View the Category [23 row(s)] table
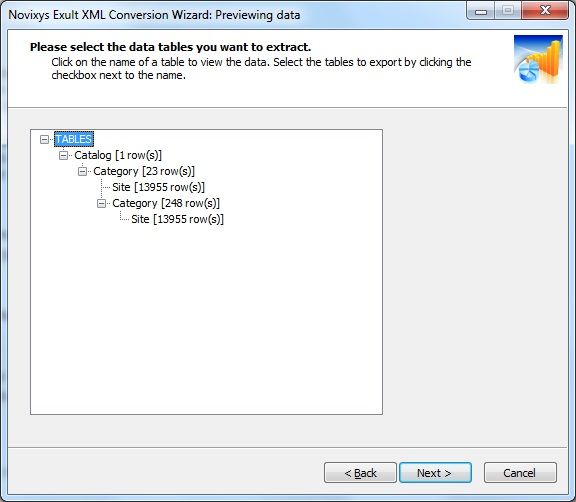 (x=144, y=171)
